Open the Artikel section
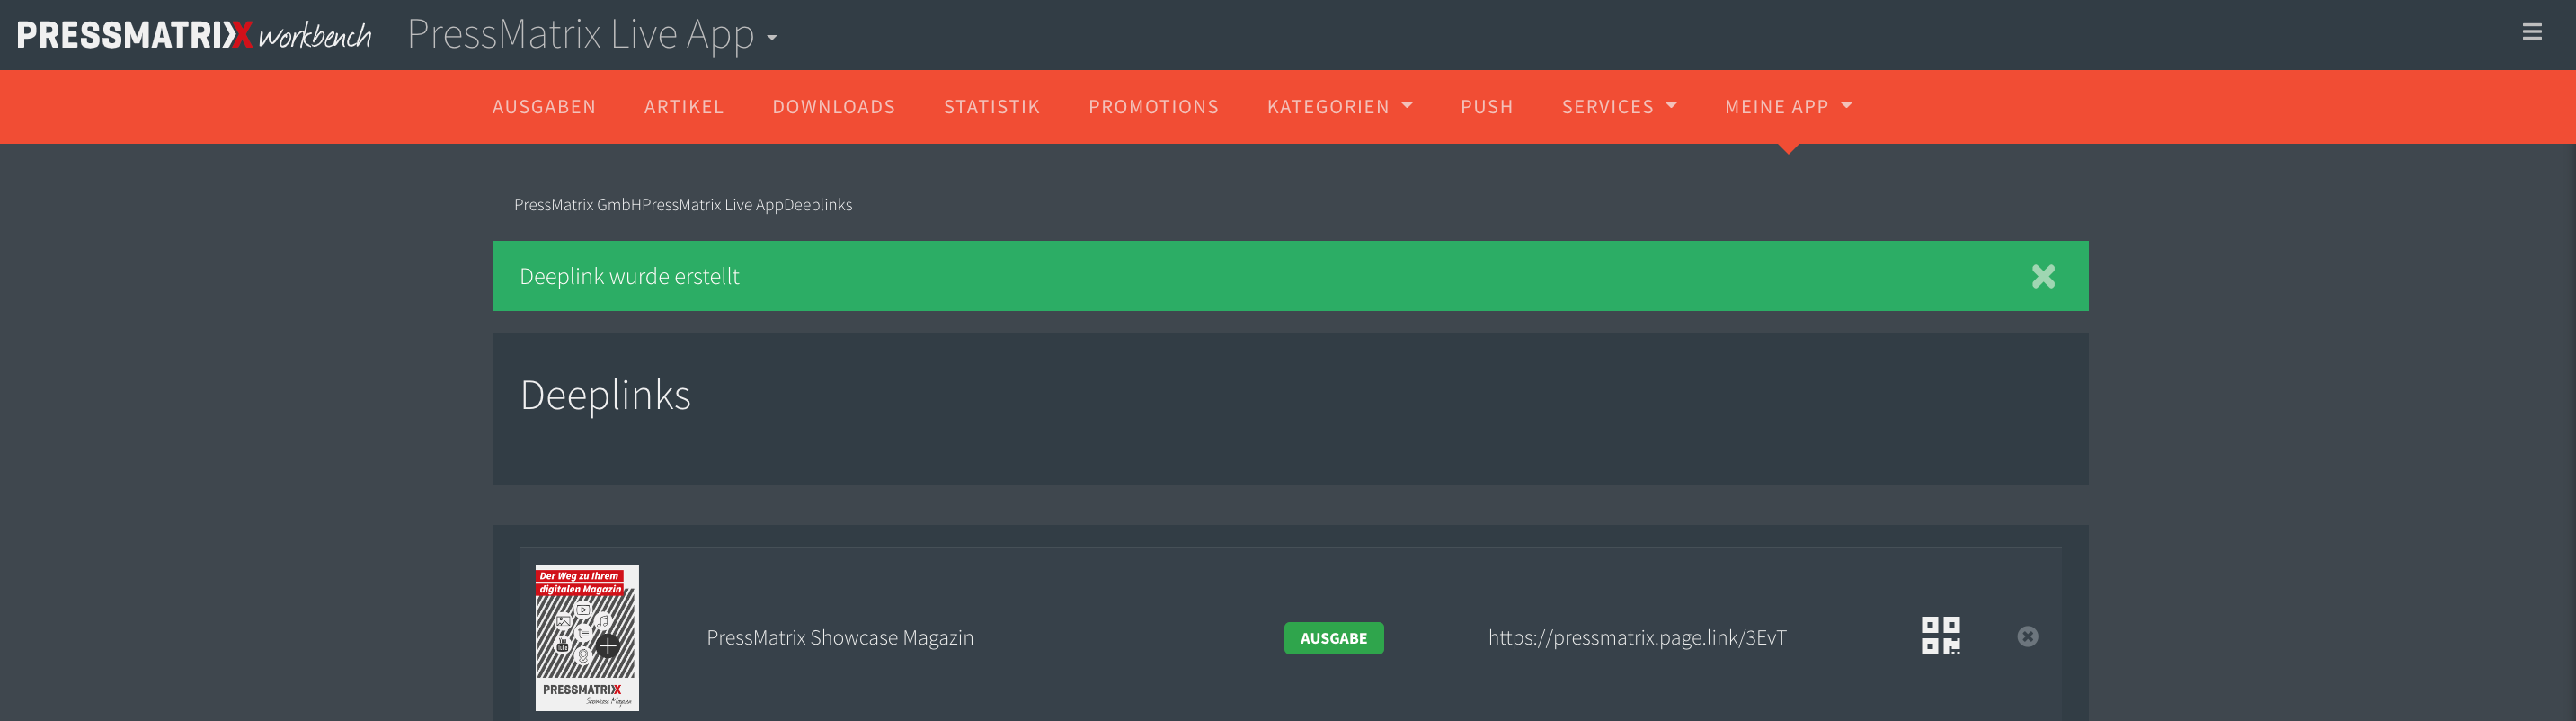Screen dimensions: 2576x721 pyautogui.click(x=684, y=107)
